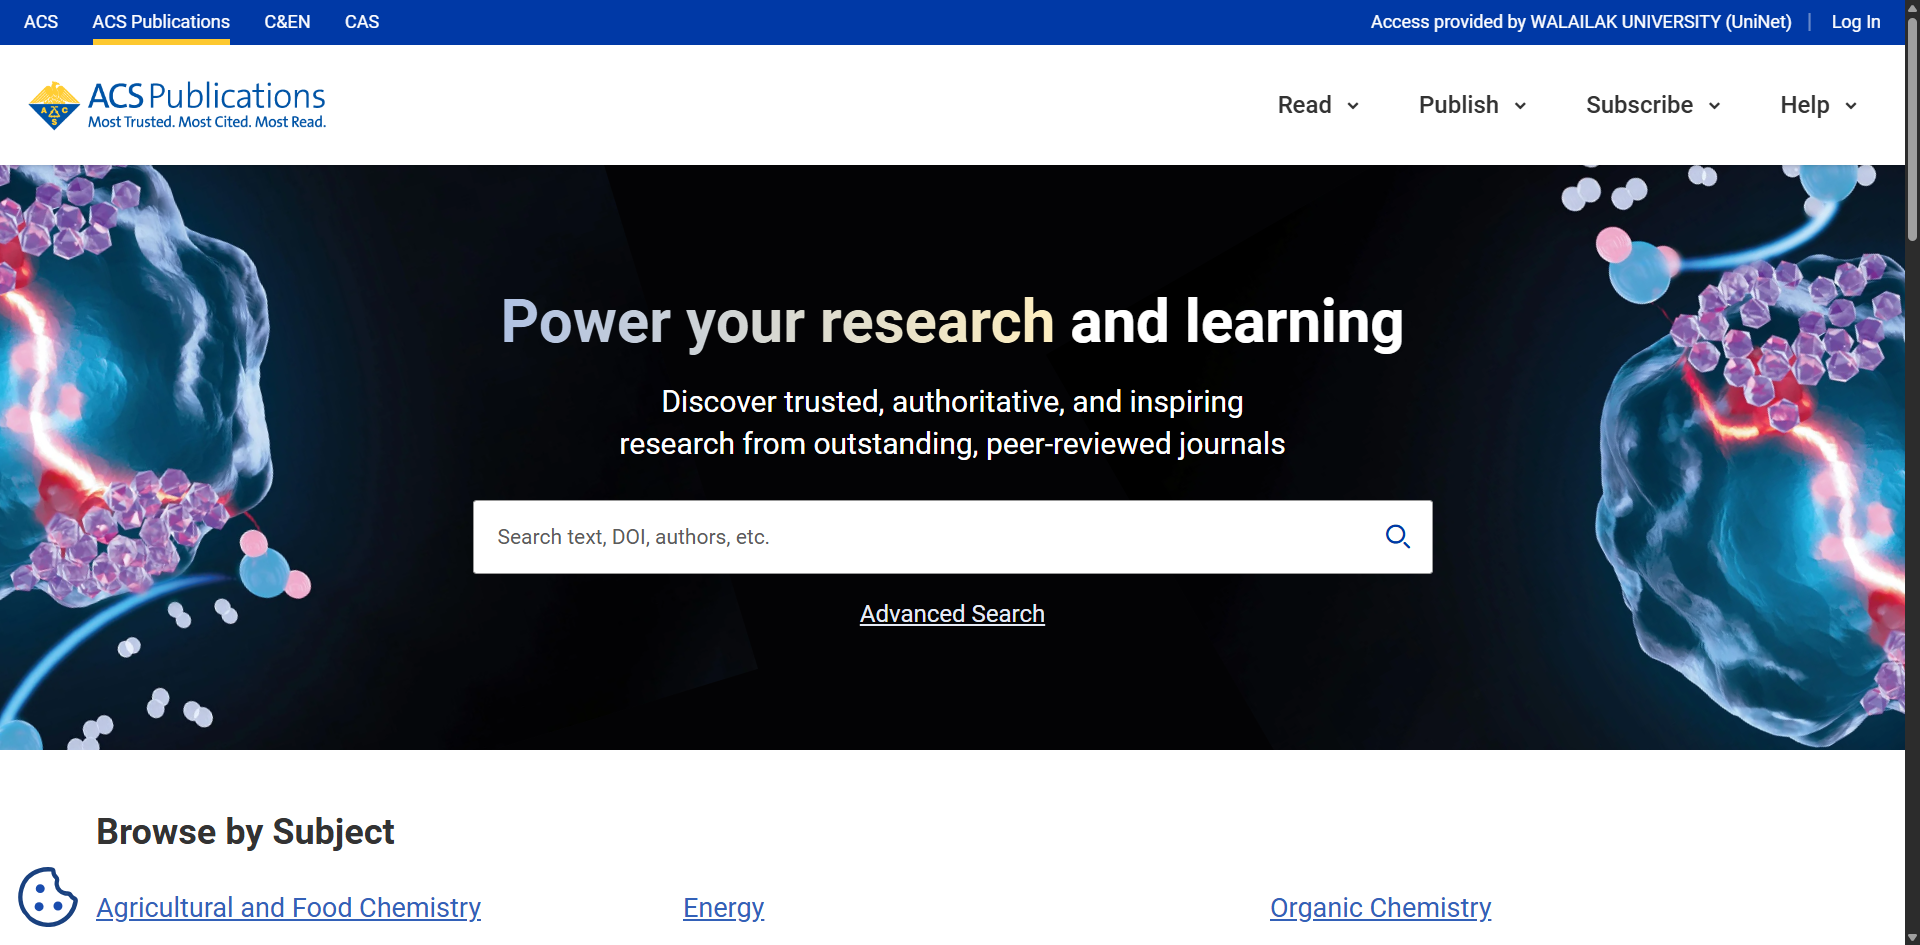This screenshot has height=945, width=1920.
Task: Select the ACS Publications top tab
Action: point(161,22)
